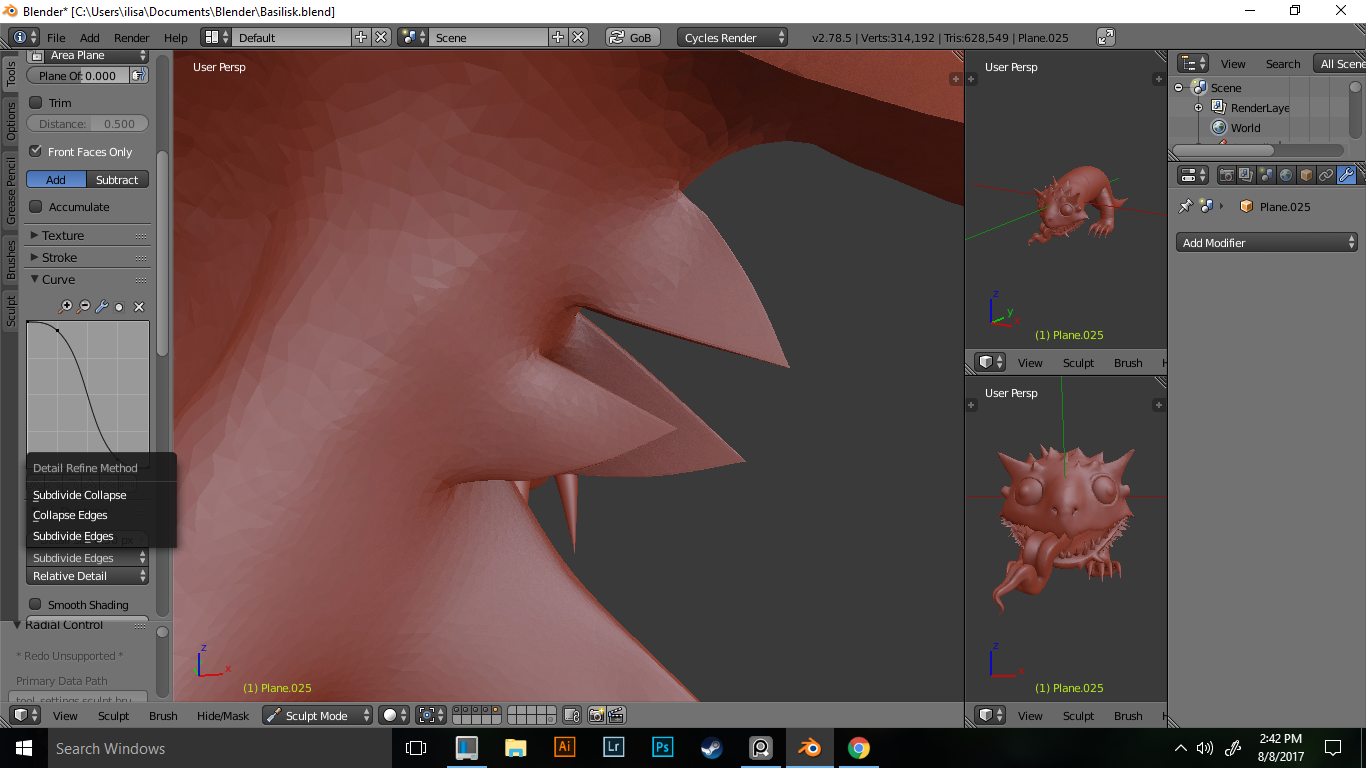Screen dimensions: 1366x768
Task: Switch brush direction to Subtract
Action: pos(117,179)
